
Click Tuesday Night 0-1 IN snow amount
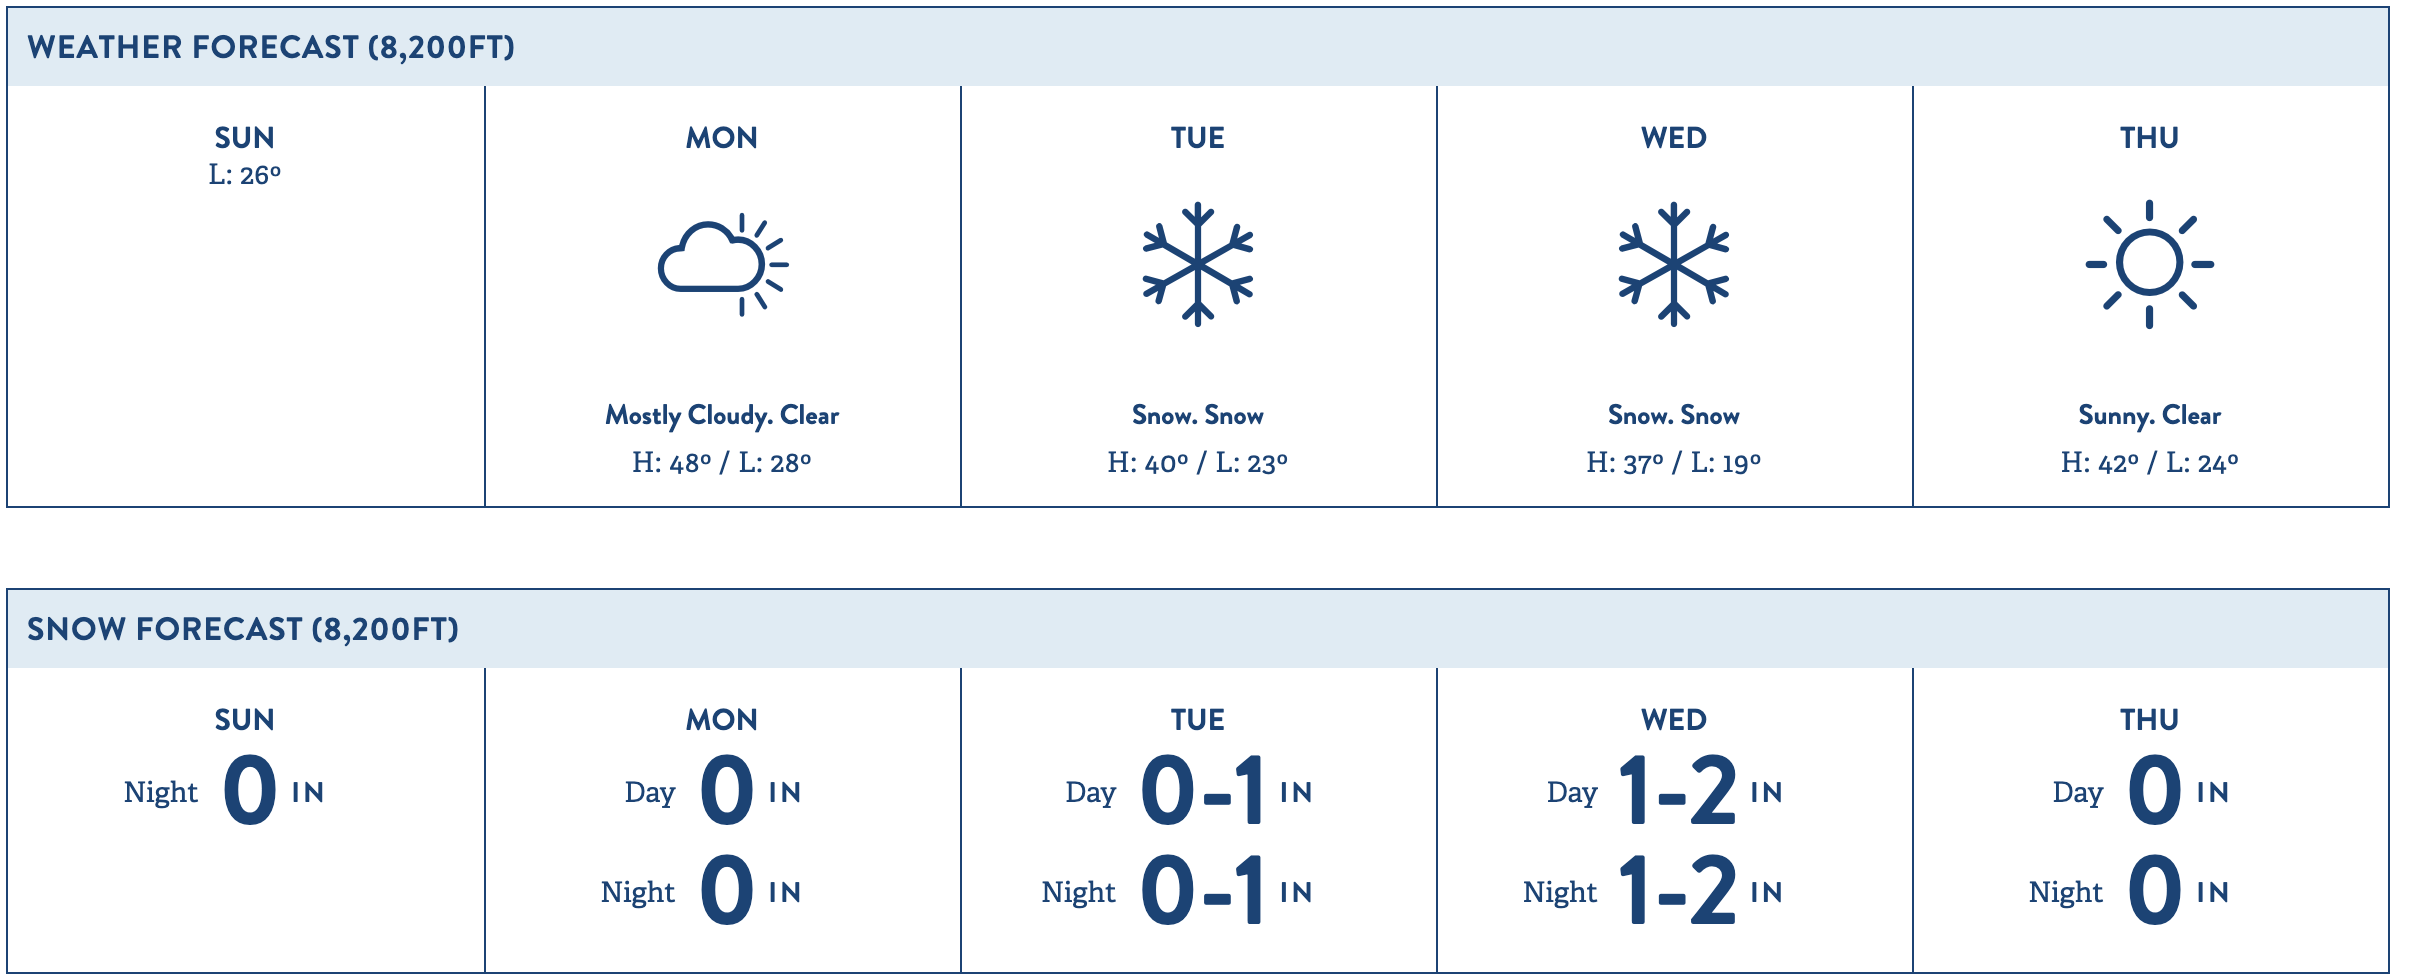(1177, 891)
